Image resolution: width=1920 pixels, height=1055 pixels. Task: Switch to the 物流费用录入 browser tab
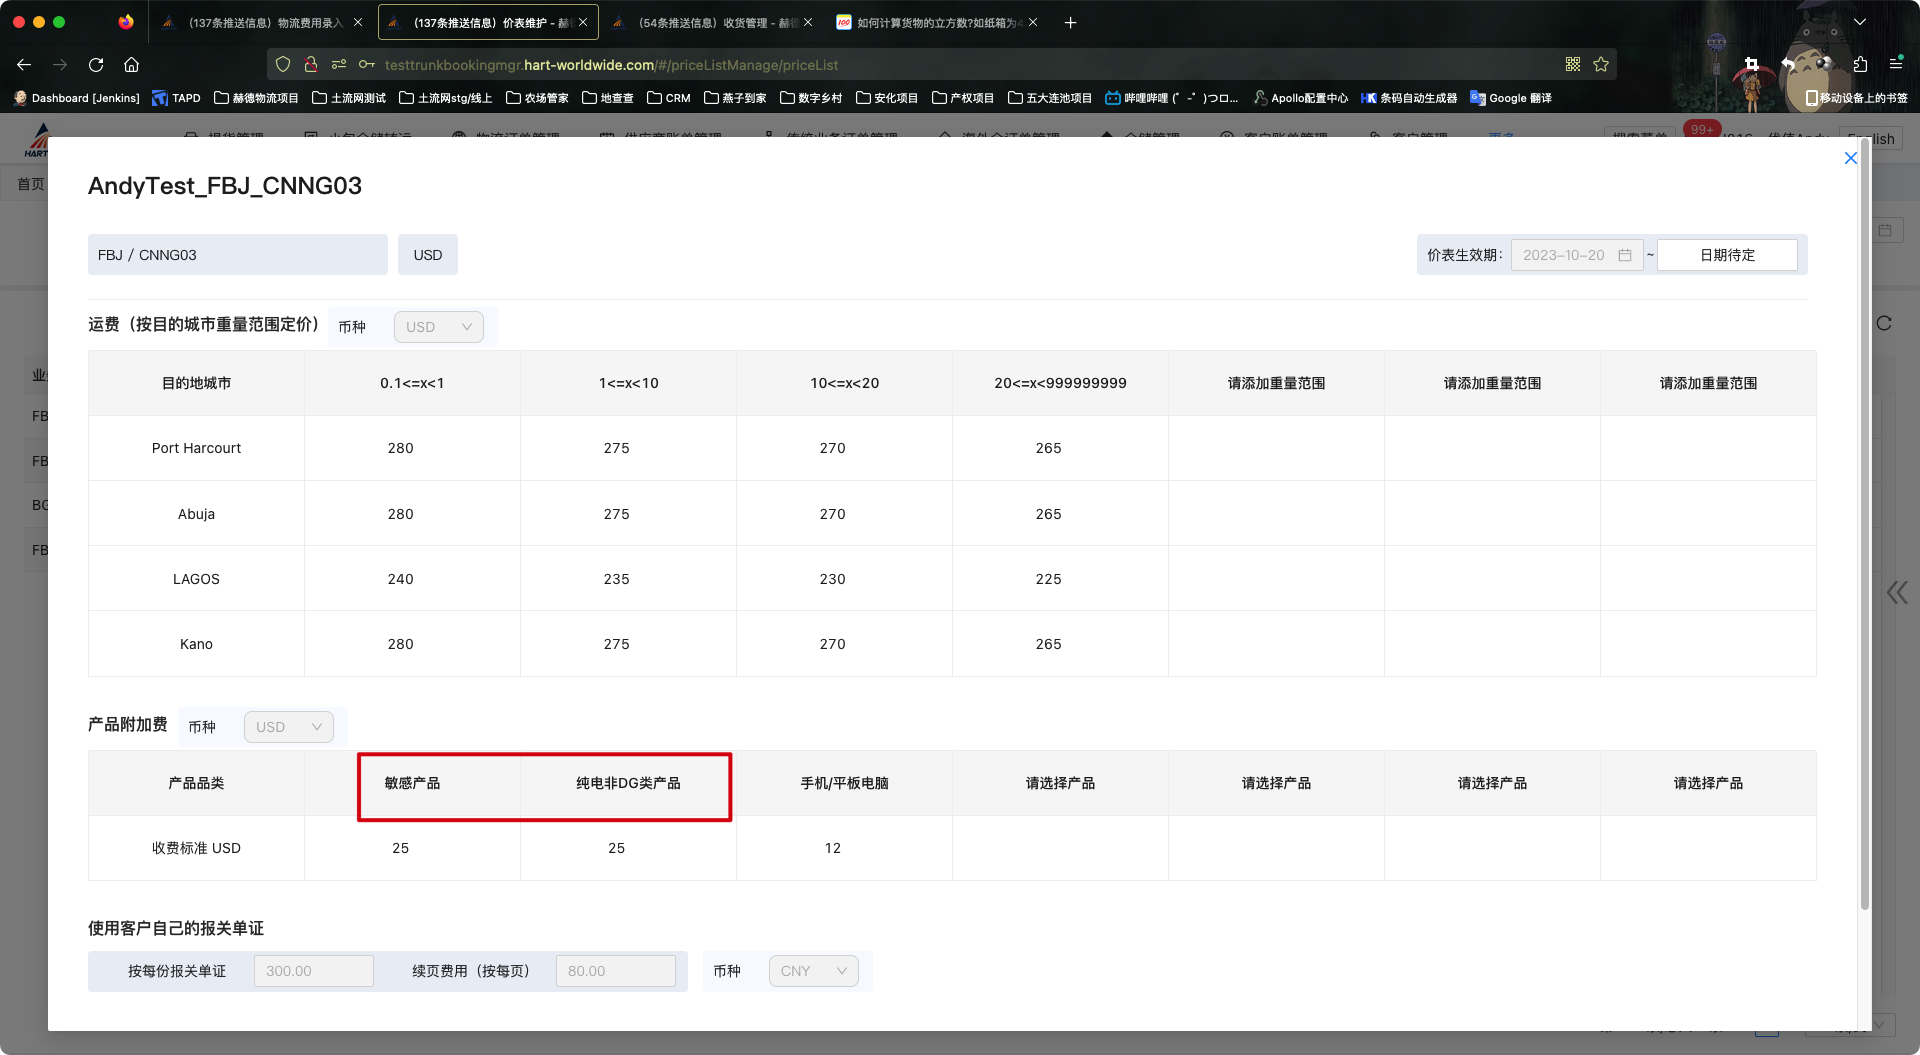262,22
